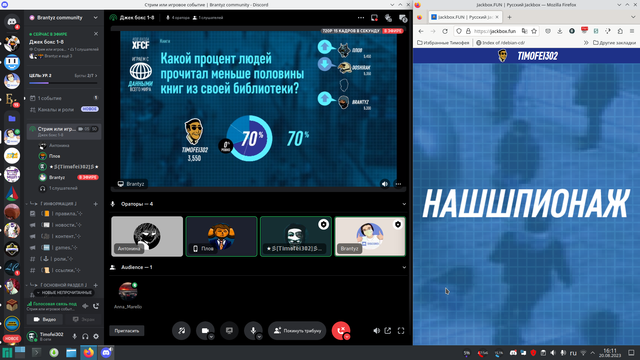Toggle camera on in bottom call bar
The height and width of the screenshot is (360, 640).
205,331
